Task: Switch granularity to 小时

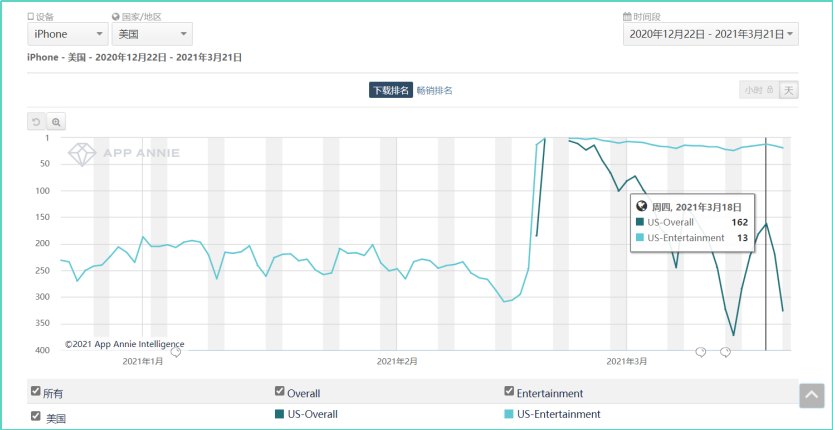Action: tap(757, 90)
